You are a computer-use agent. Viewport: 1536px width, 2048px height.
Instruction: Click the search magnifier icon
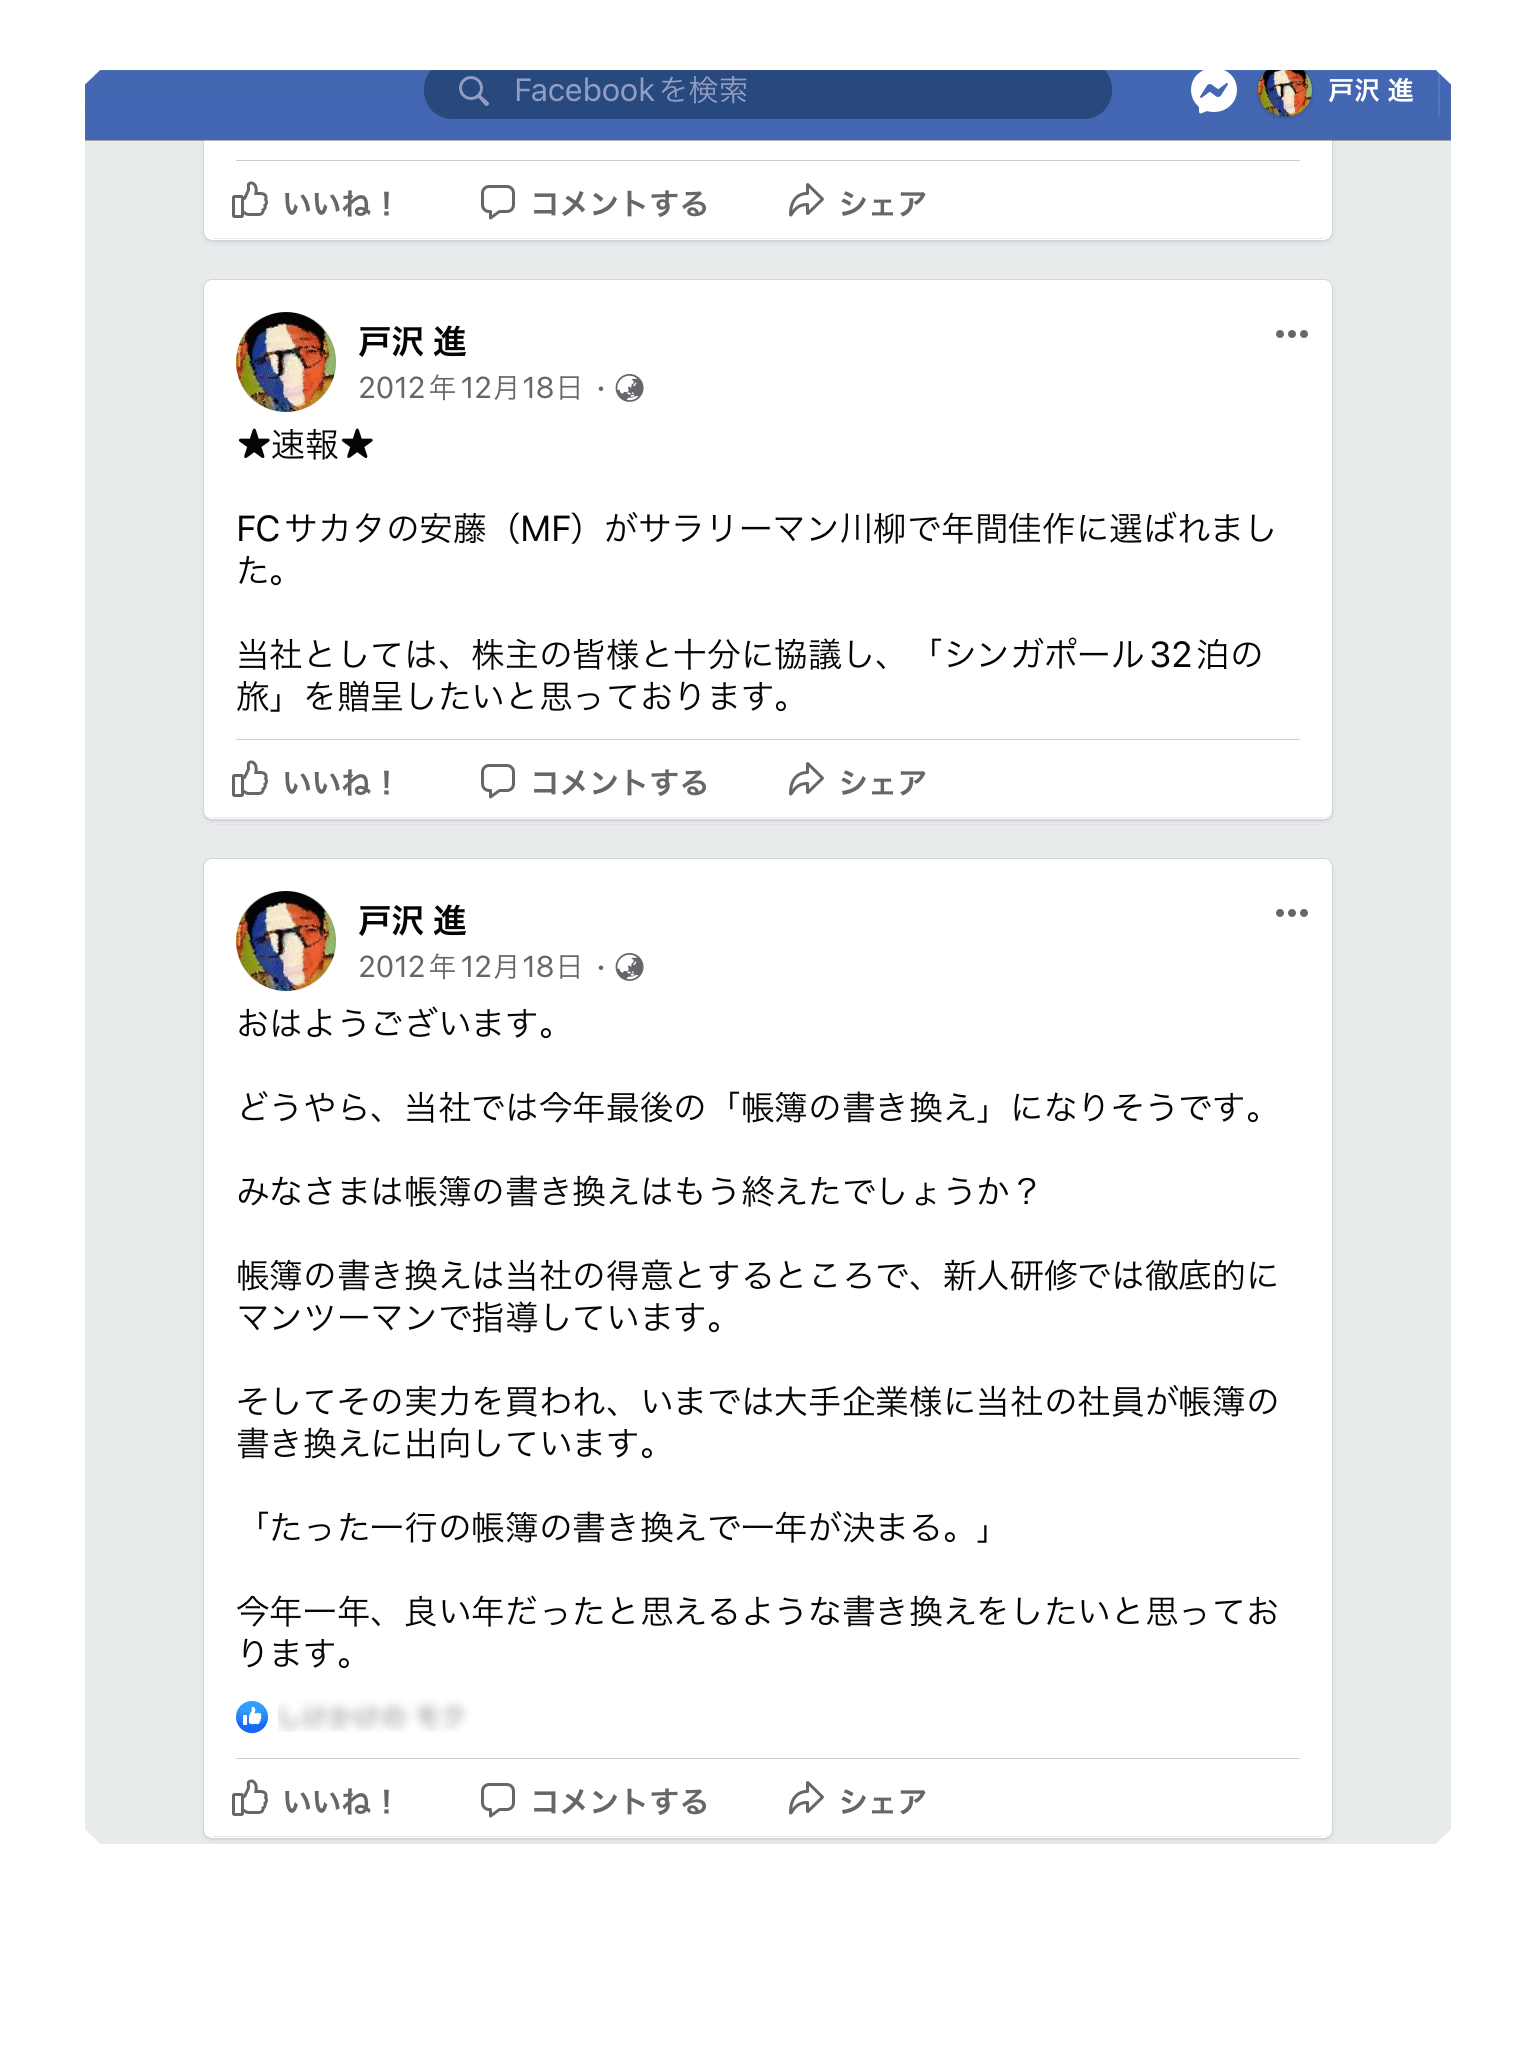coord(473,91)
